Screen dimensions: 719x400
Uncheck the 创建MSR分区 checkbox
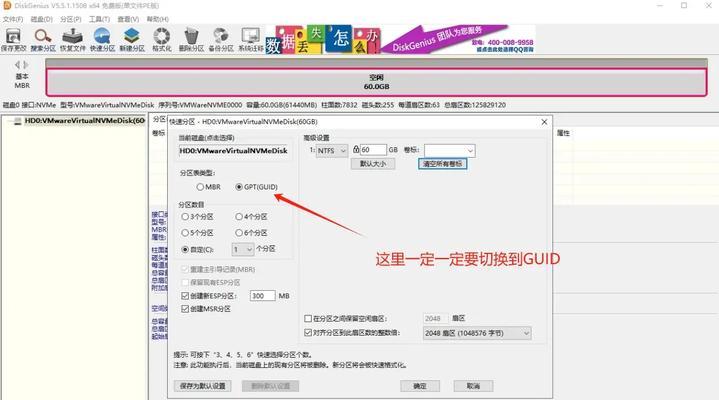tap(185, 309)
